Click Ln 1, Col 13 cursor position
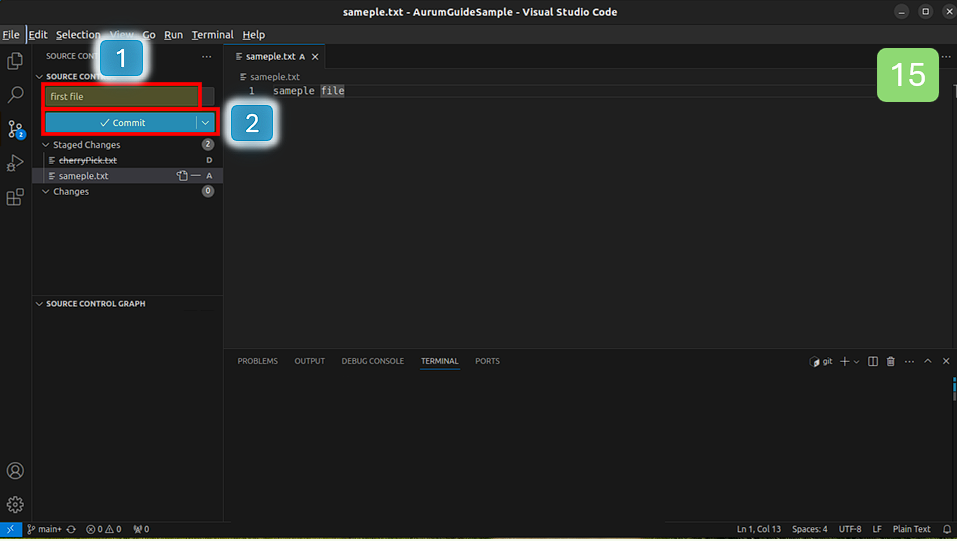Viewport: 957px width, 541px height. (x=759, y=529)
